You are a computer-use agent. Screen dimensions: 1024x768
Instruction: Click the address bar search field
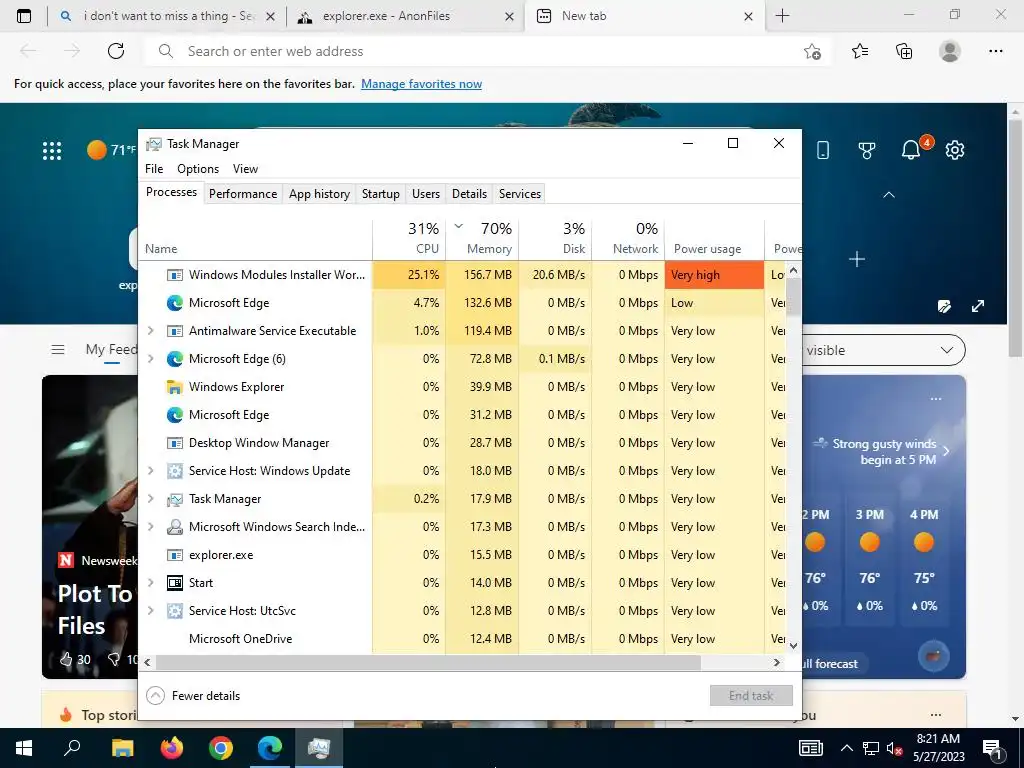(x=487, y=51)
